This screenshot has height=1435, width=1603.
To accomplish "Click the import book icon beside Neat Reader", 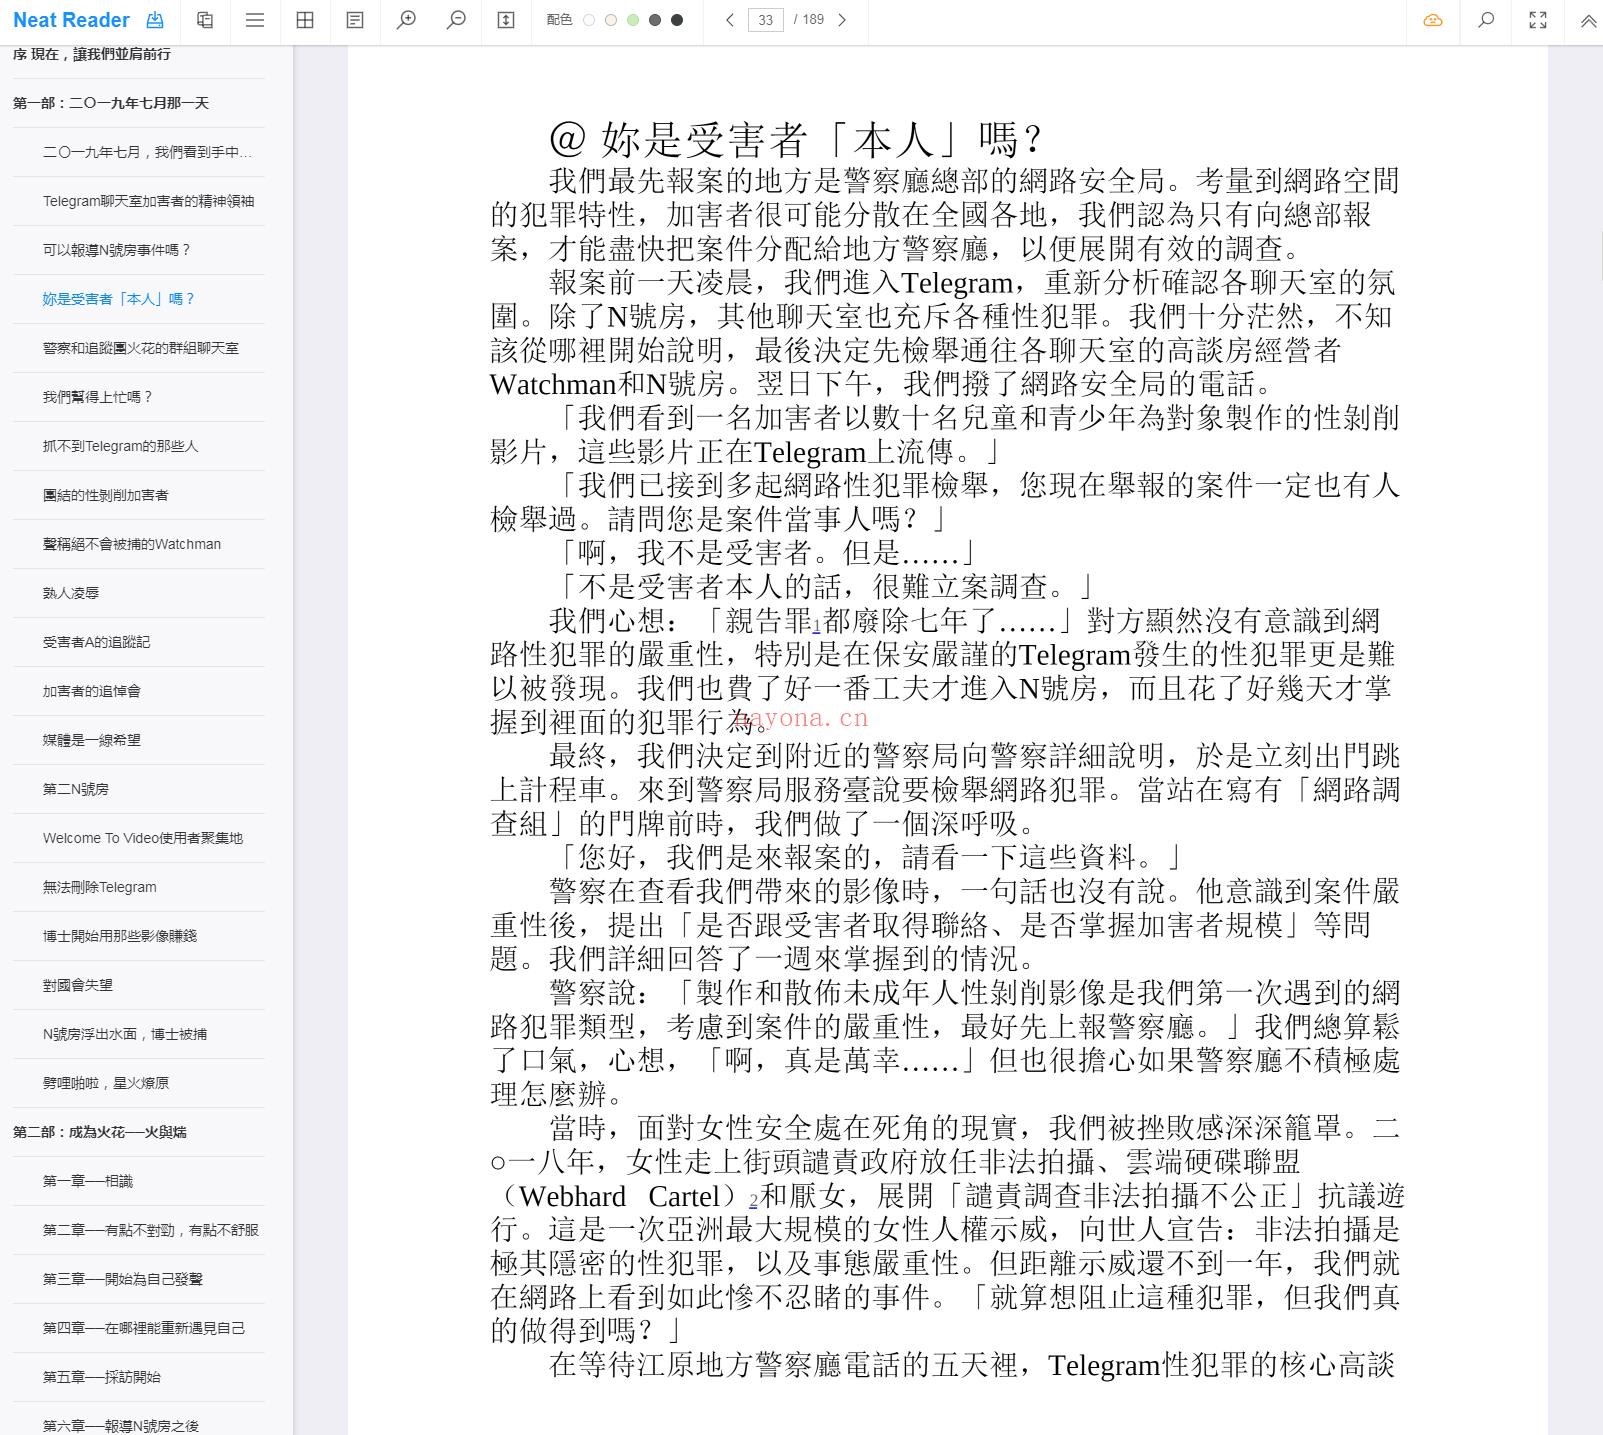I will pos(155,20).
